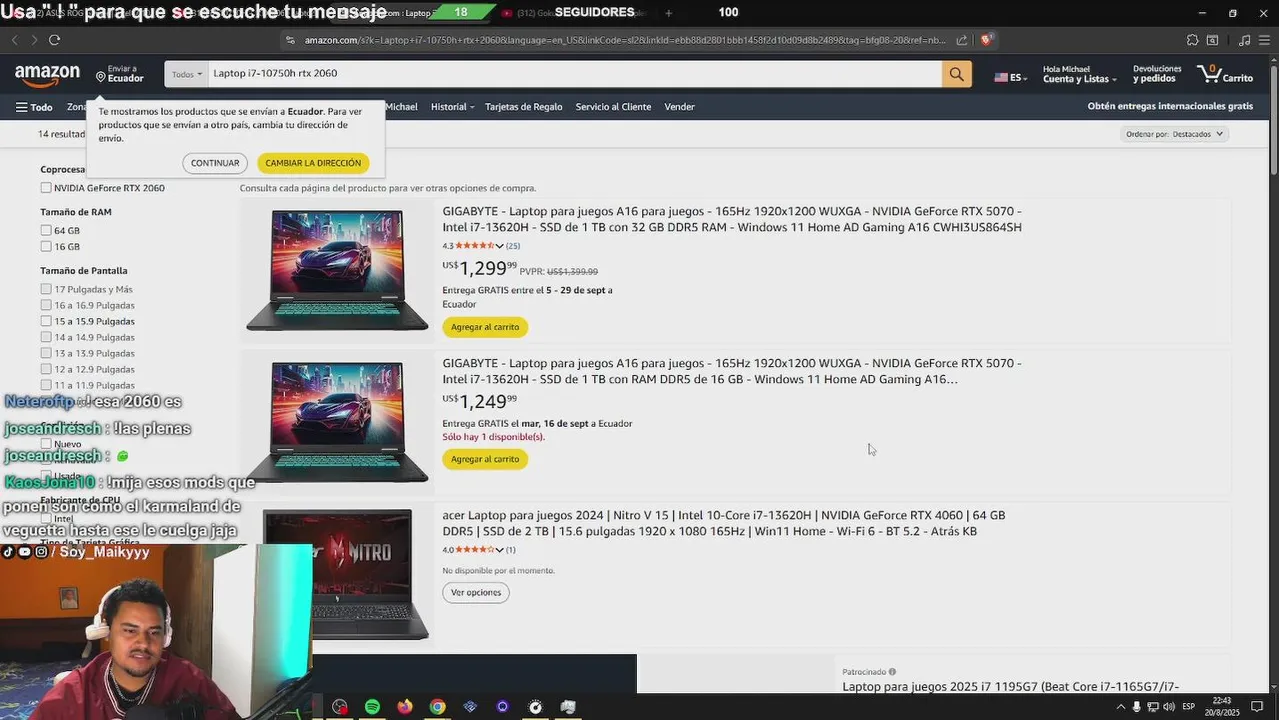Add the US$1,299 GIGABYTE laptop to cart
Image resolution: width=1279 pixels, height=720 pixels.
(x=485, y=327)
